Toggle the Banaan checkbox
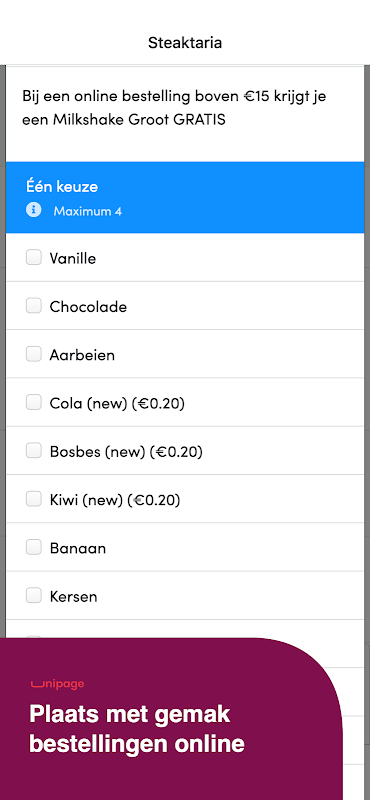This screenshot has width=370, height=800. (x=34, y=547)
